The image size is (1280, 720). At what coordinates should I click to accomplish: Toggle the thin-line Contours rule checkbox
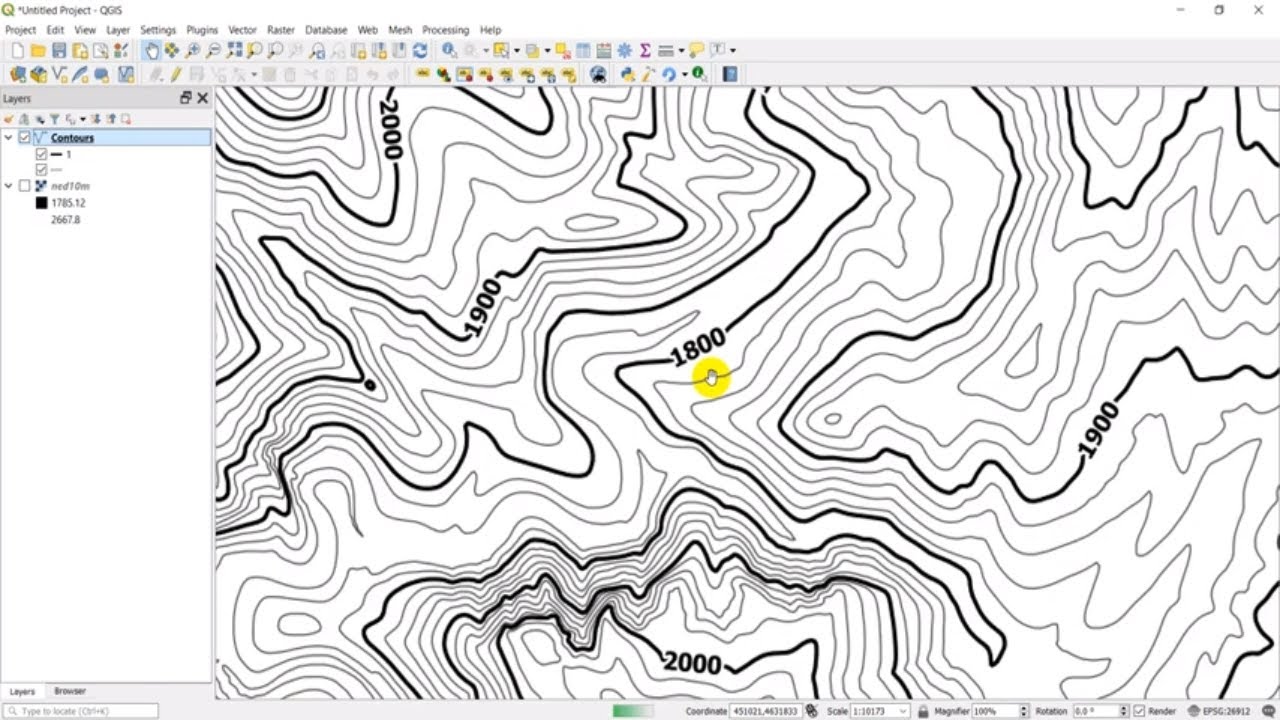41,170
